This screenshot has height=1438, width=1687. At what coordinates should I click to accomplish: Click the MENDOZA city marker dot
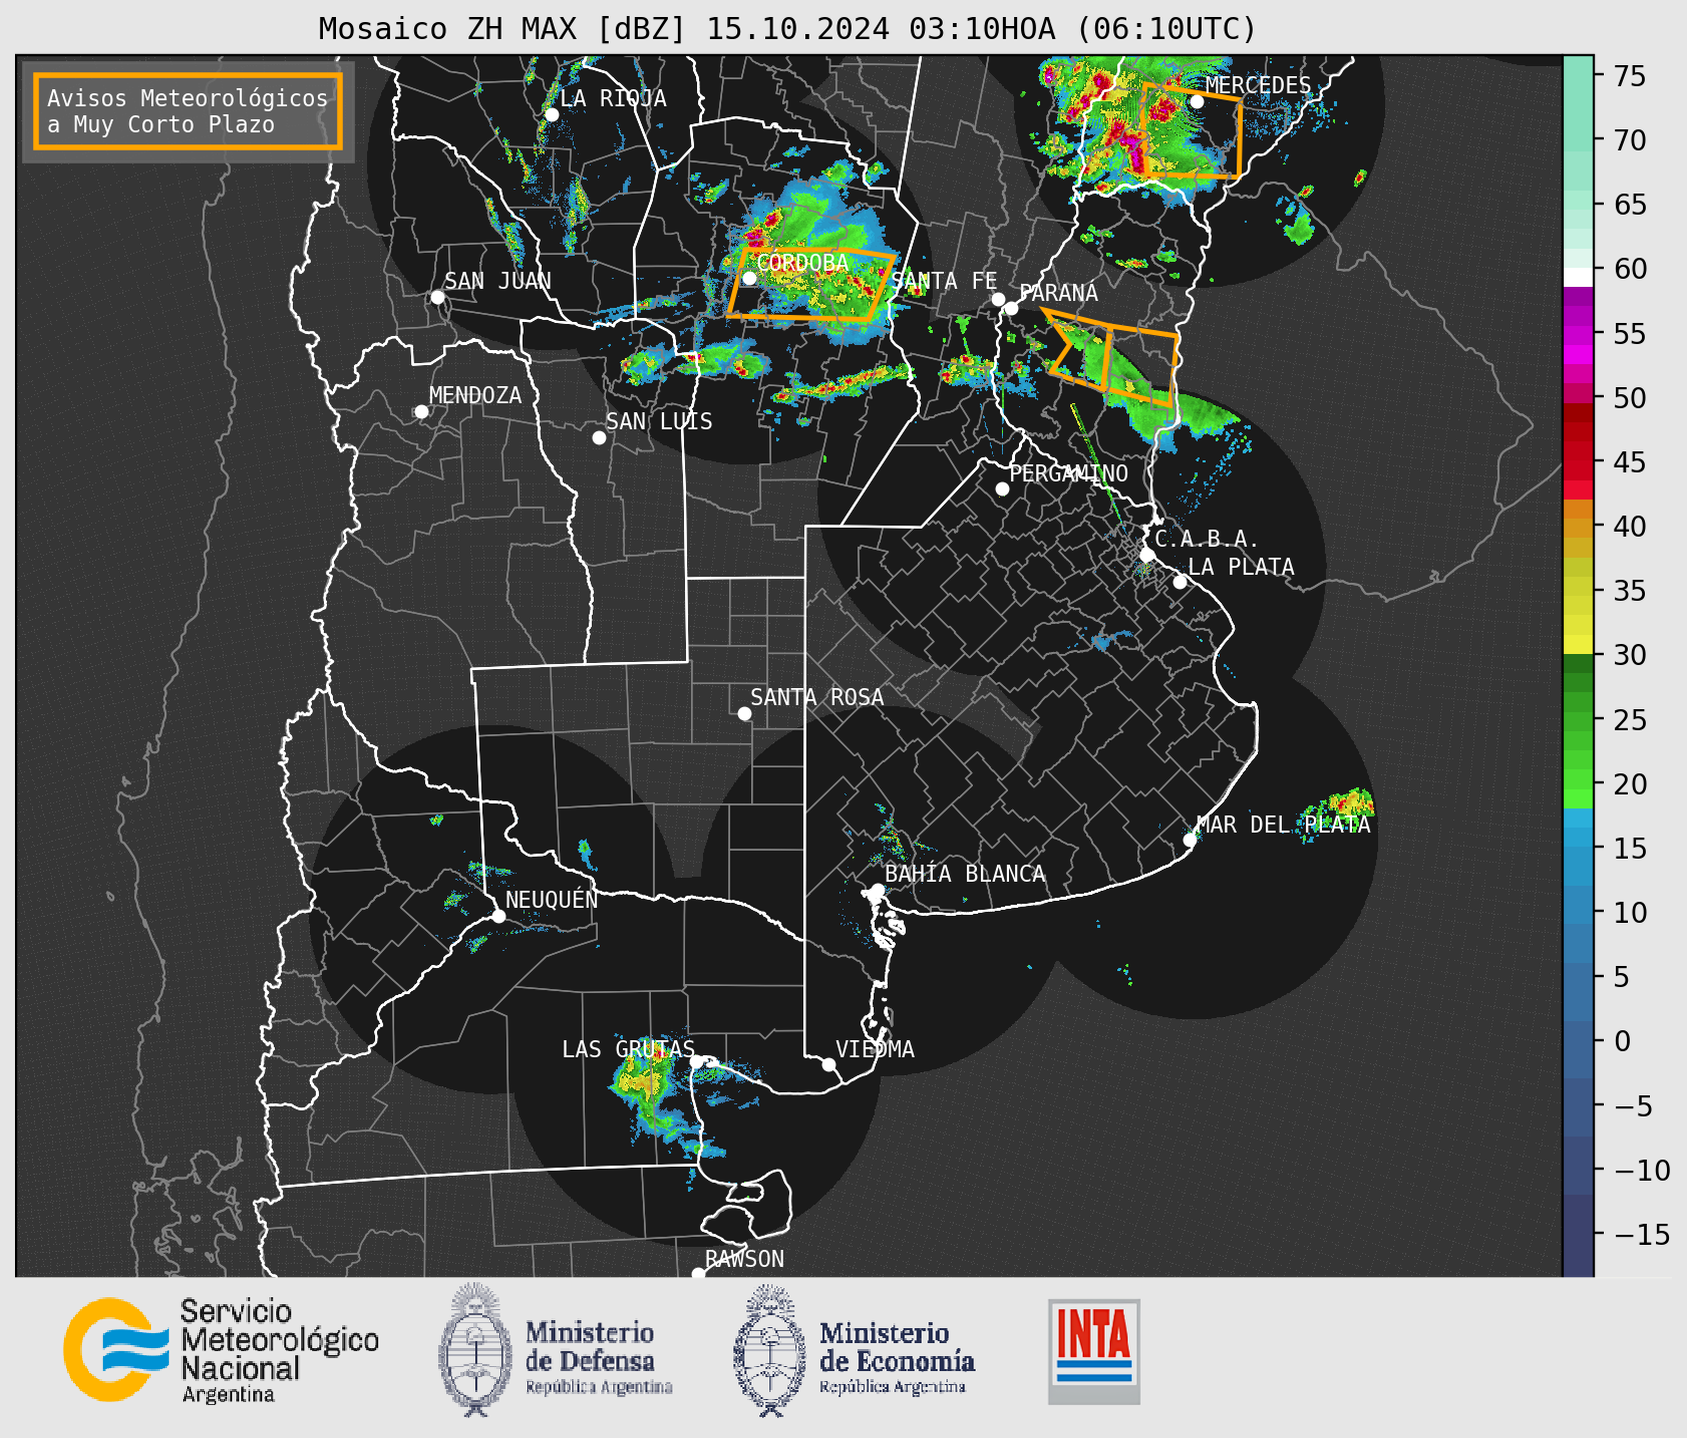[422, 412]
